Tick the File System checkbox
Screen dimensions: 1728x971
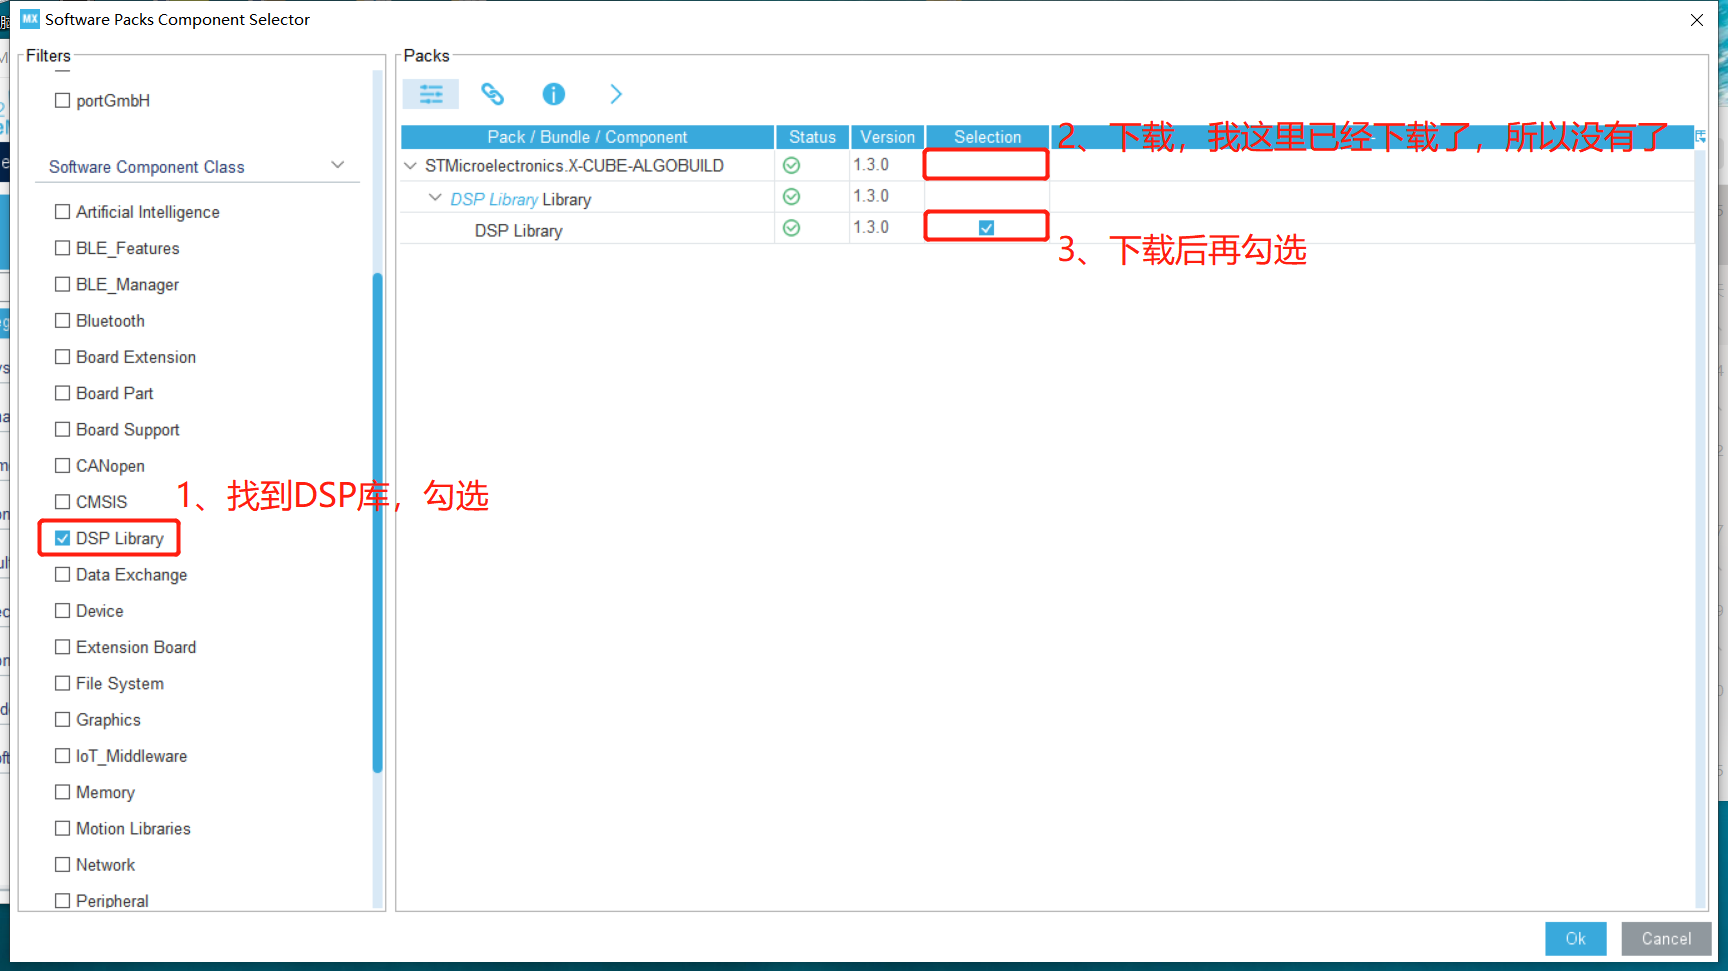pyautogui.click(x=63, y=683)
